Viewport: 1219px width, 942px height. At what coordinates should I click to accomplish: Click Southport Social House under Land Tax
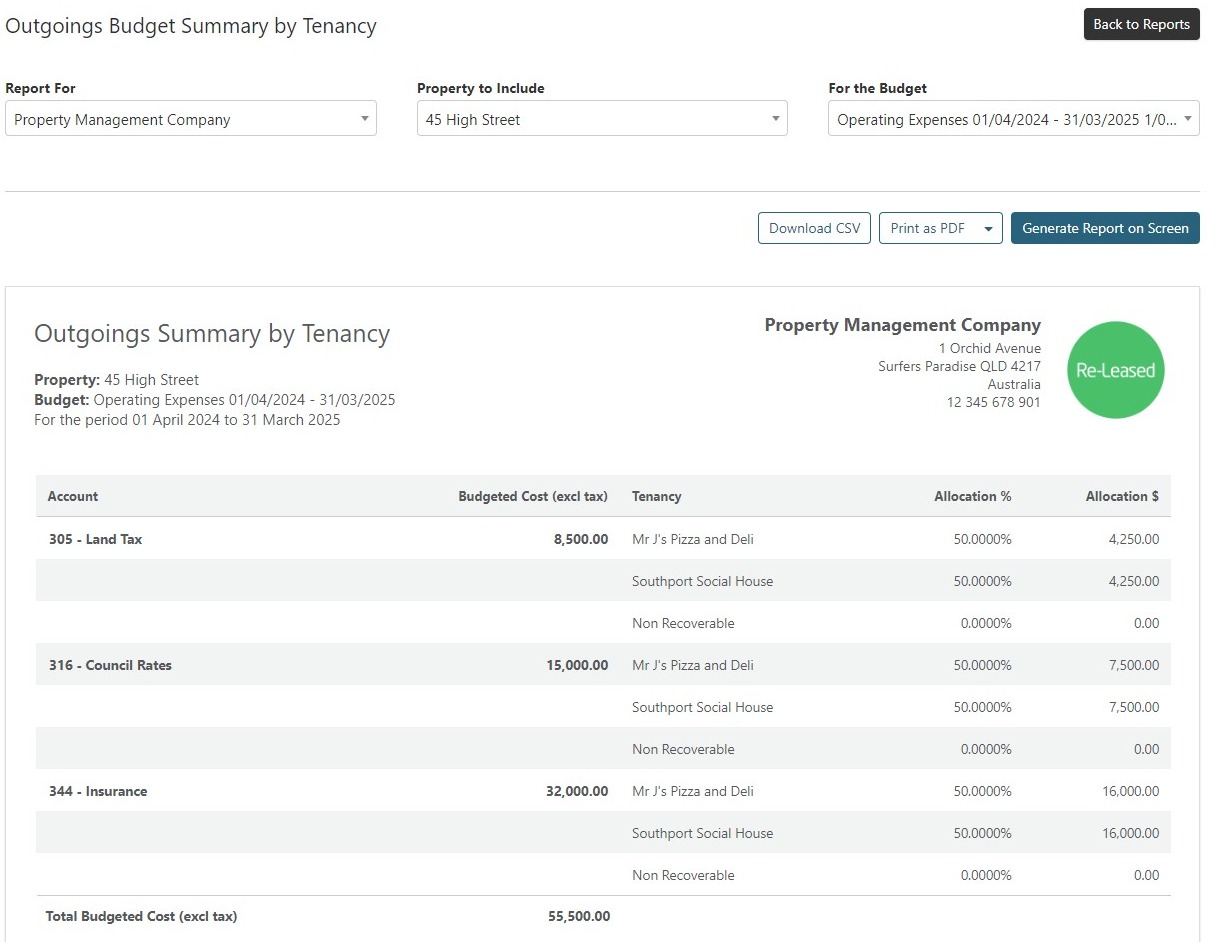703,581
